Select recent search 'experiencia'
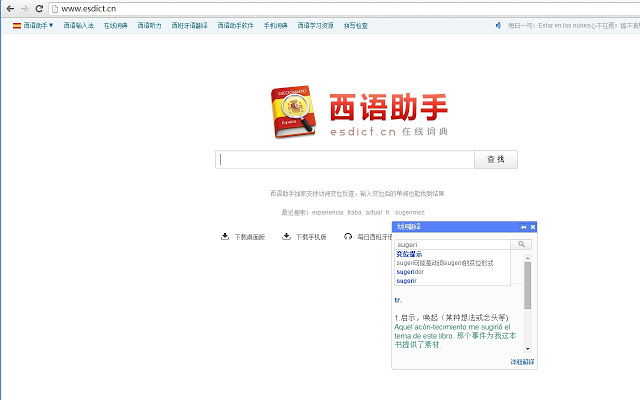Image resolution: width=640 pixels, height=400 pixels. [x=328, y=213]
